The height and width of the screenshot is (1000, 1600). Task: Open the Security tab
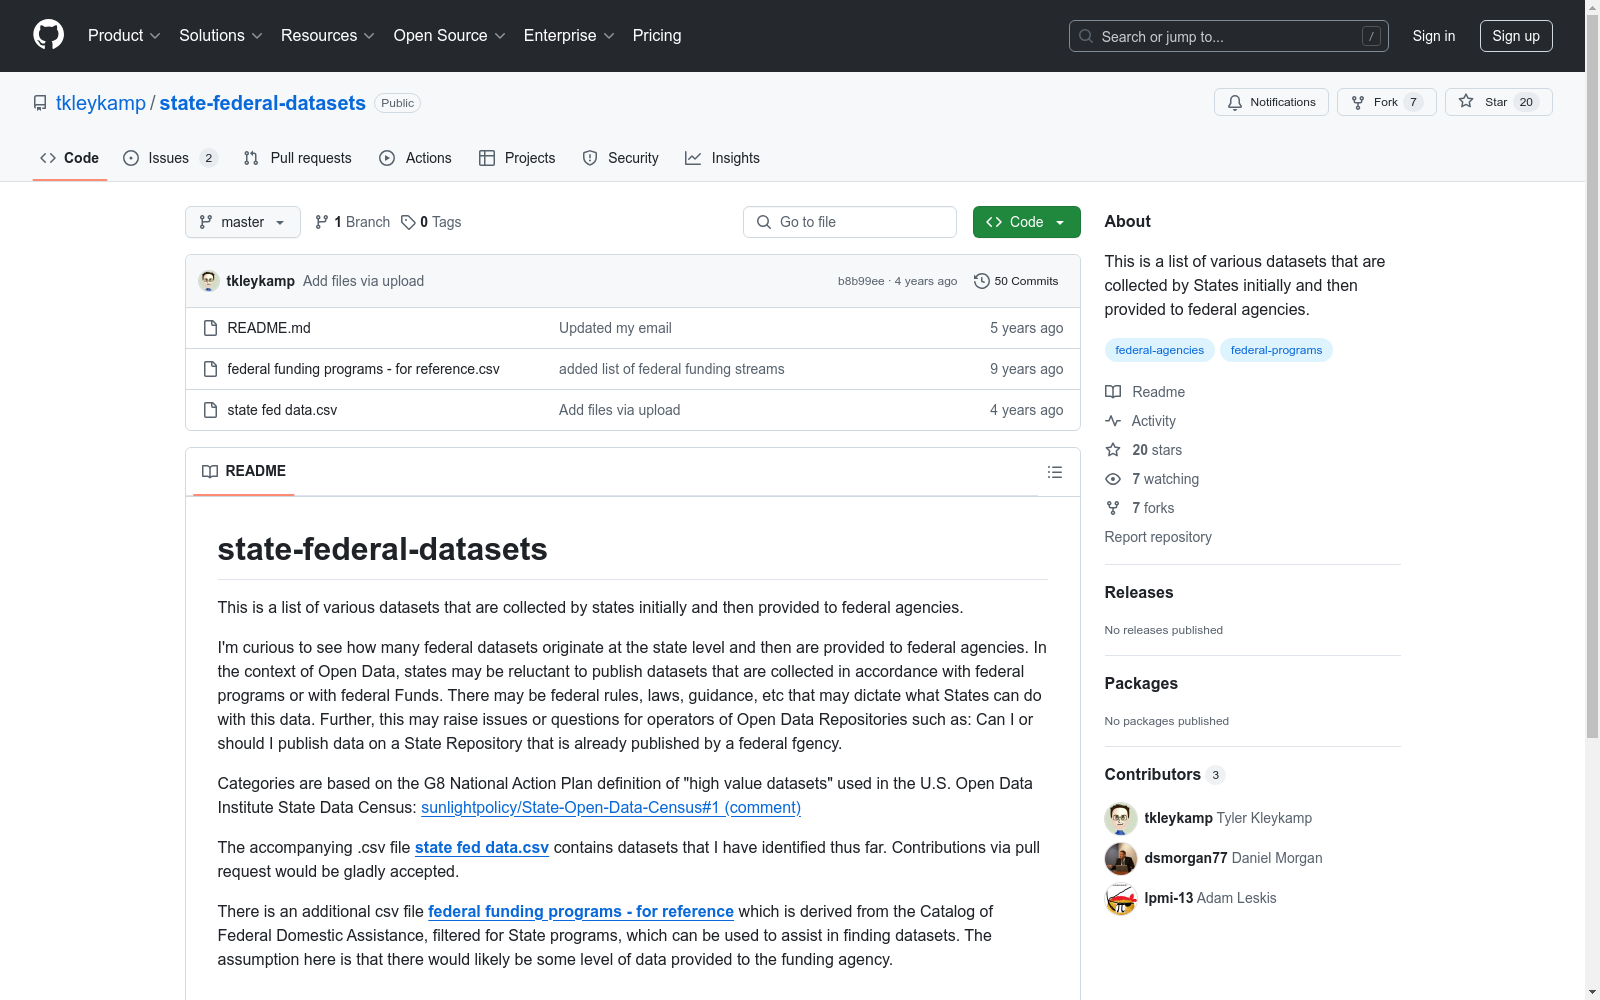(621, 158)
